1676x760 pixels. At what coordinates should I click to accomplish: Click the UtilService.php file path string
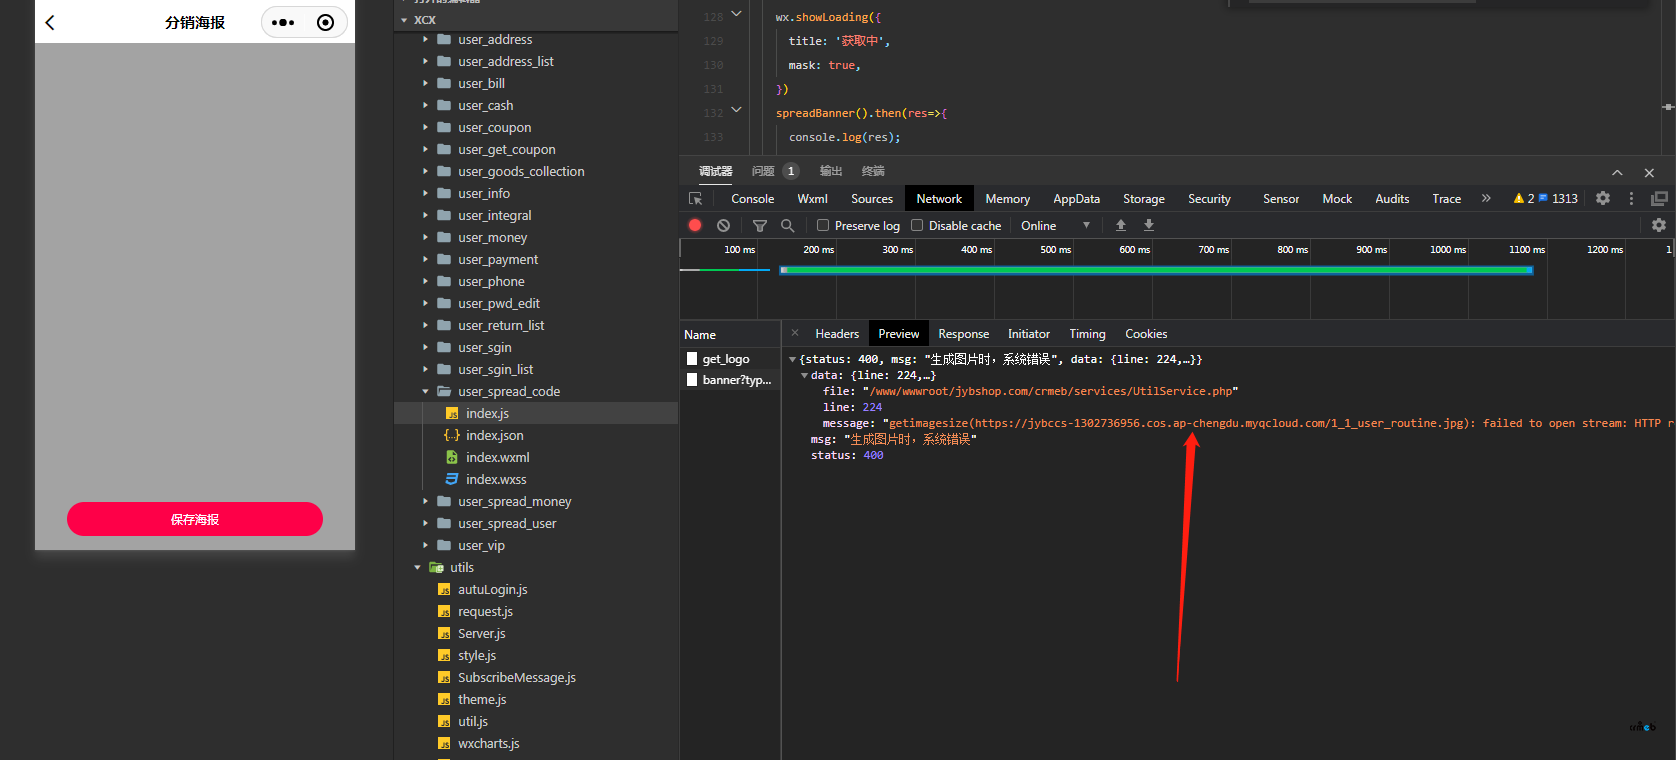point(1050,391)
